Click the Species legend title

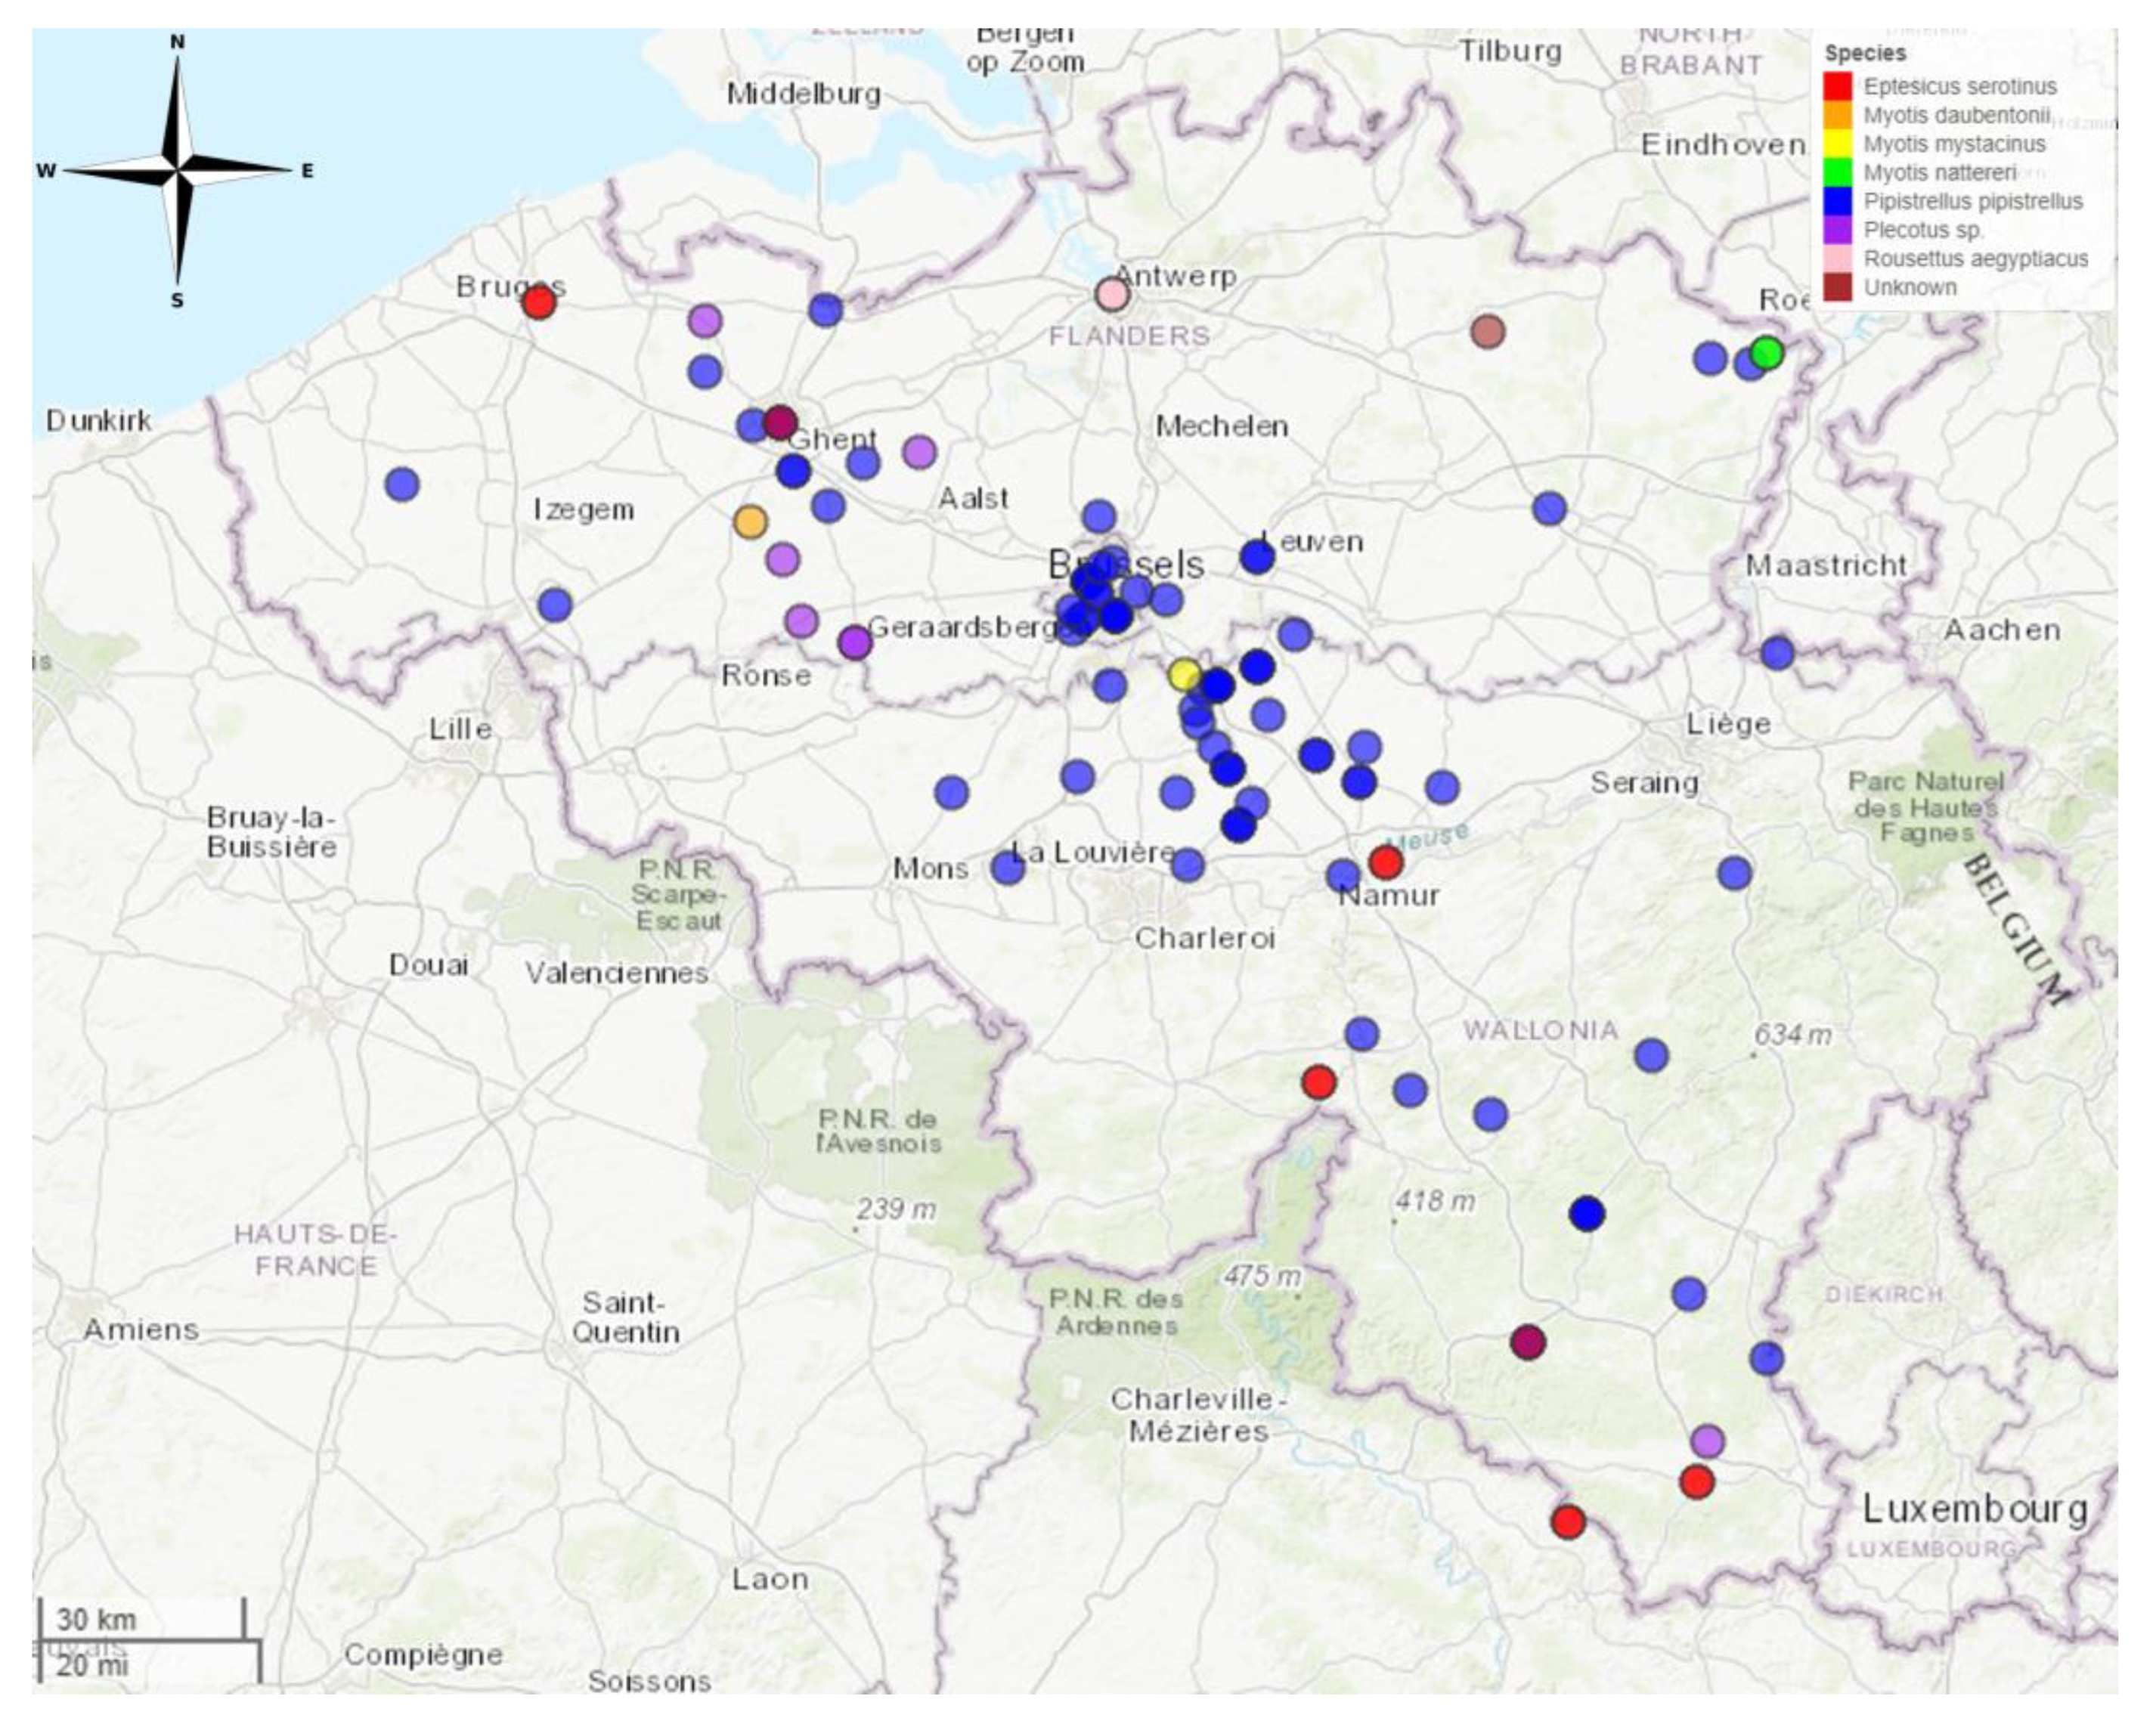point(1865,53)
